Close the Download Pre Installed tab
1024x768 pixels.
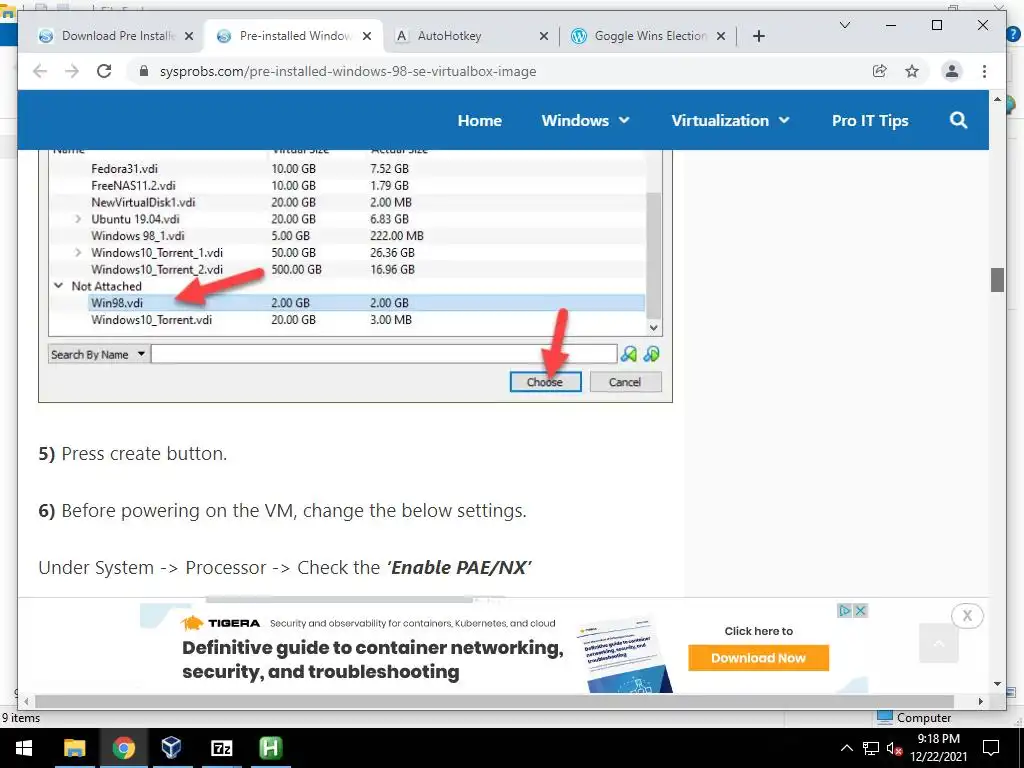[189, 36]
